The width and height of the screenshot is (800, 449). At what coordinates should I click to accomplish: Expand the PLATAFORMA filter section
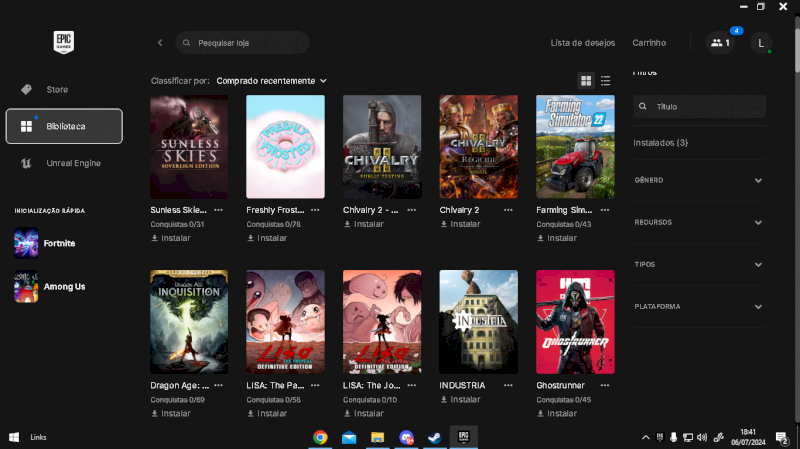coord(699,307)
